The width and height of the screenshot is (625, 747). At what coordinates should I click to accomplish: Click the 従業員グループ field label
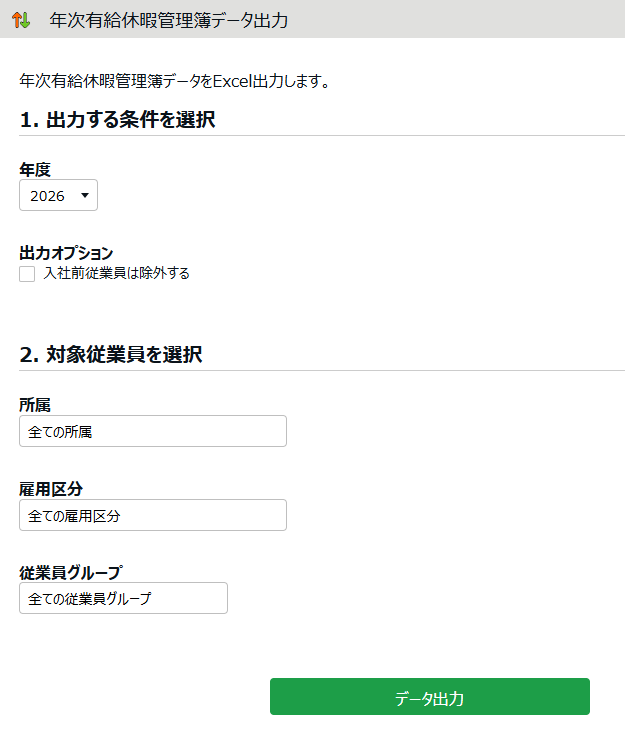[x=70, y=572]
